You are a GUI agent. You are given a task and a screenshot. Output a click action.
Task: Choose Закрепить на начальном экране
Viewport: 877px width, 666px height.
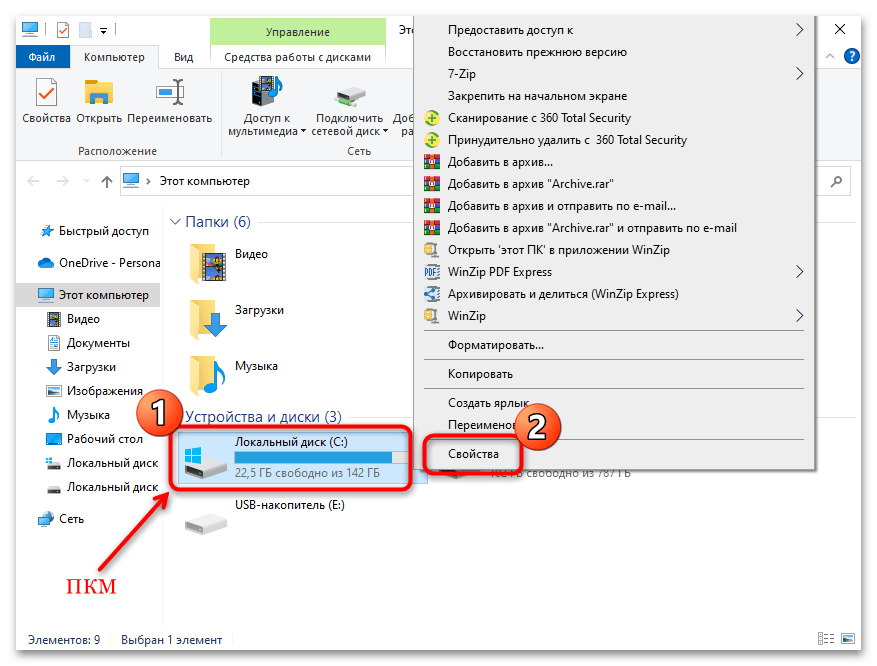tap(614, 96)
